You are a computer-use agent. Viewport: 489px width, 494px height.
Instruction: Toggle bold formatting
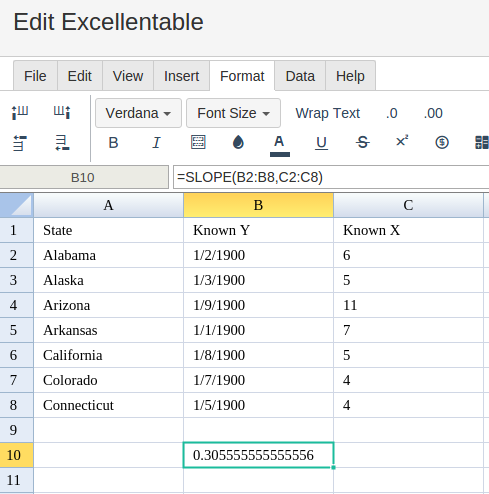point(113,143)
